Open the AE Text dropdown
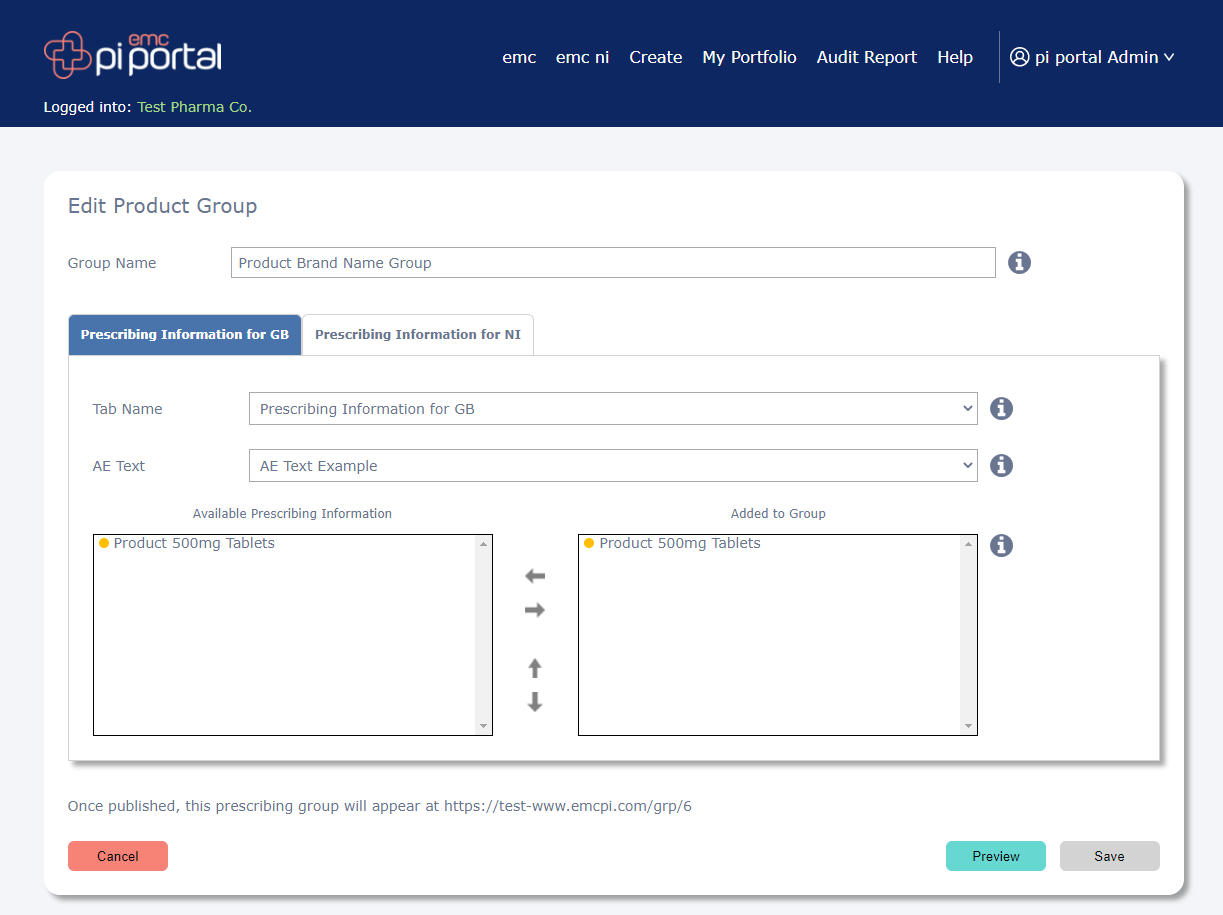 [x=613, y=465]
